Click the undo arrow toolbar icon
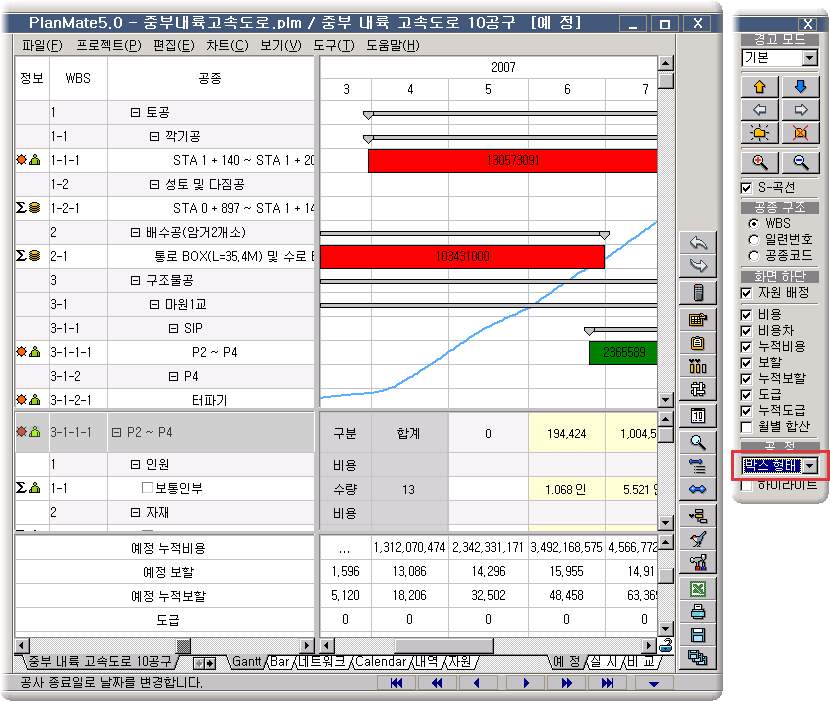Image resolution: width=830 pixels, height=701 pixels. point(698,243)
